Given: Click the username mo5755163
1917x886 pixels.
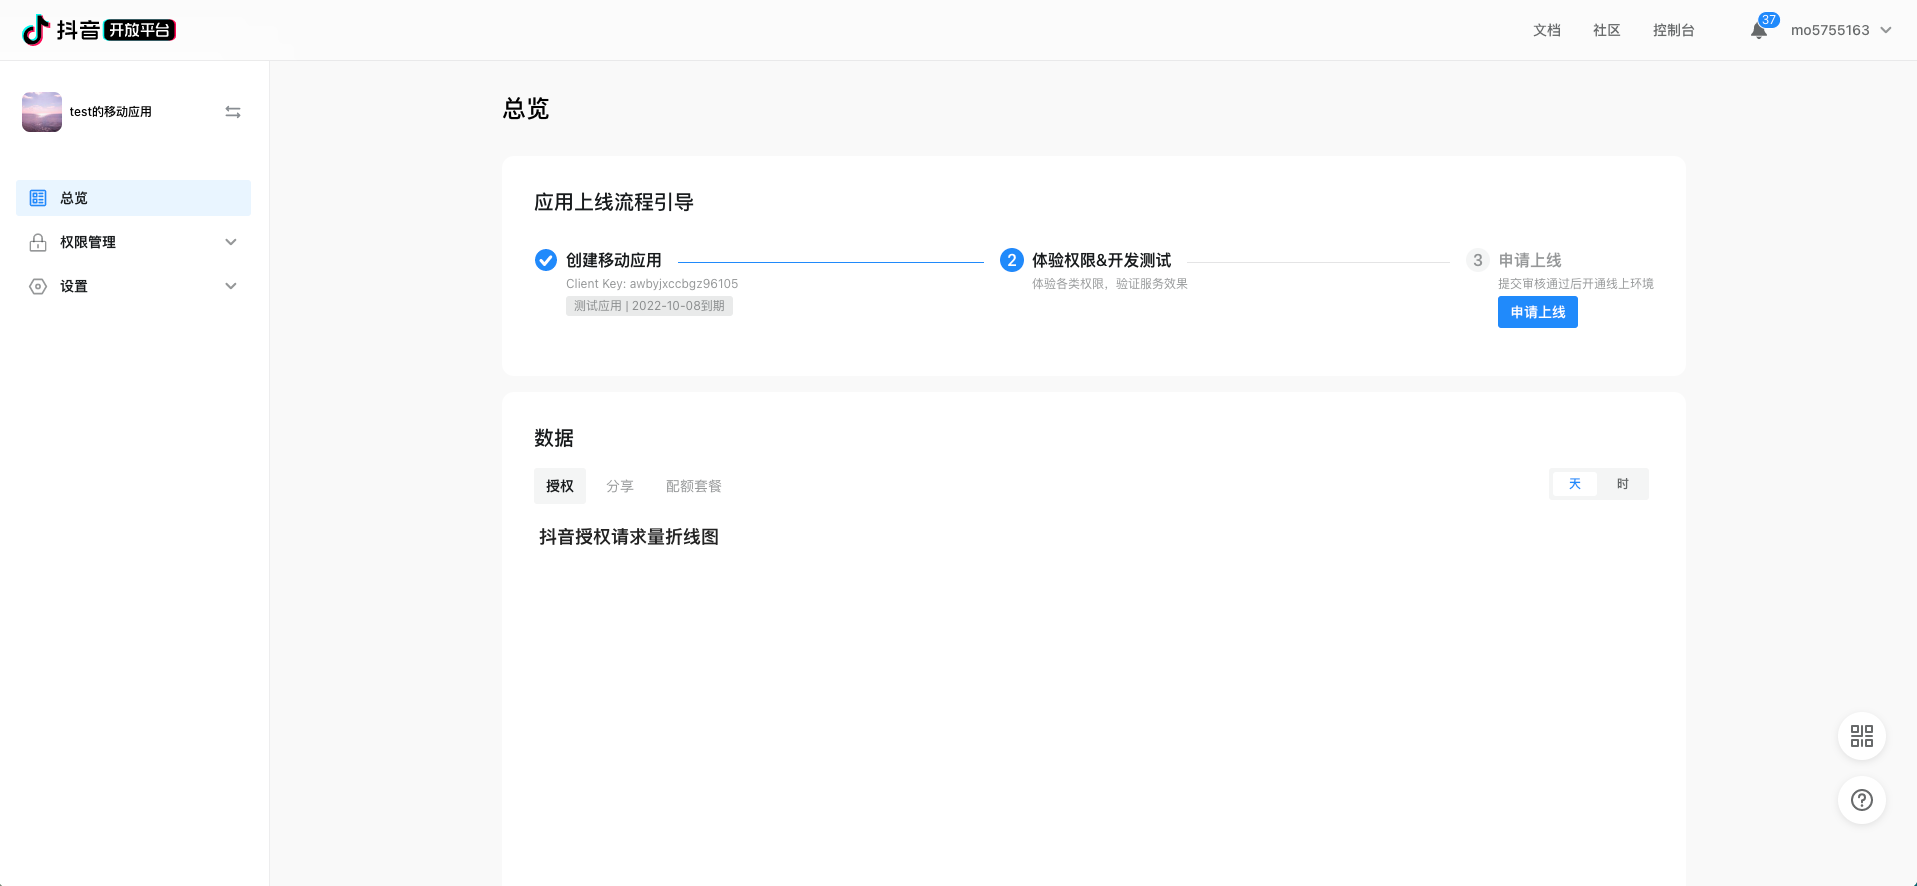Looking at the screenshot, I should tap(1830, 30).
